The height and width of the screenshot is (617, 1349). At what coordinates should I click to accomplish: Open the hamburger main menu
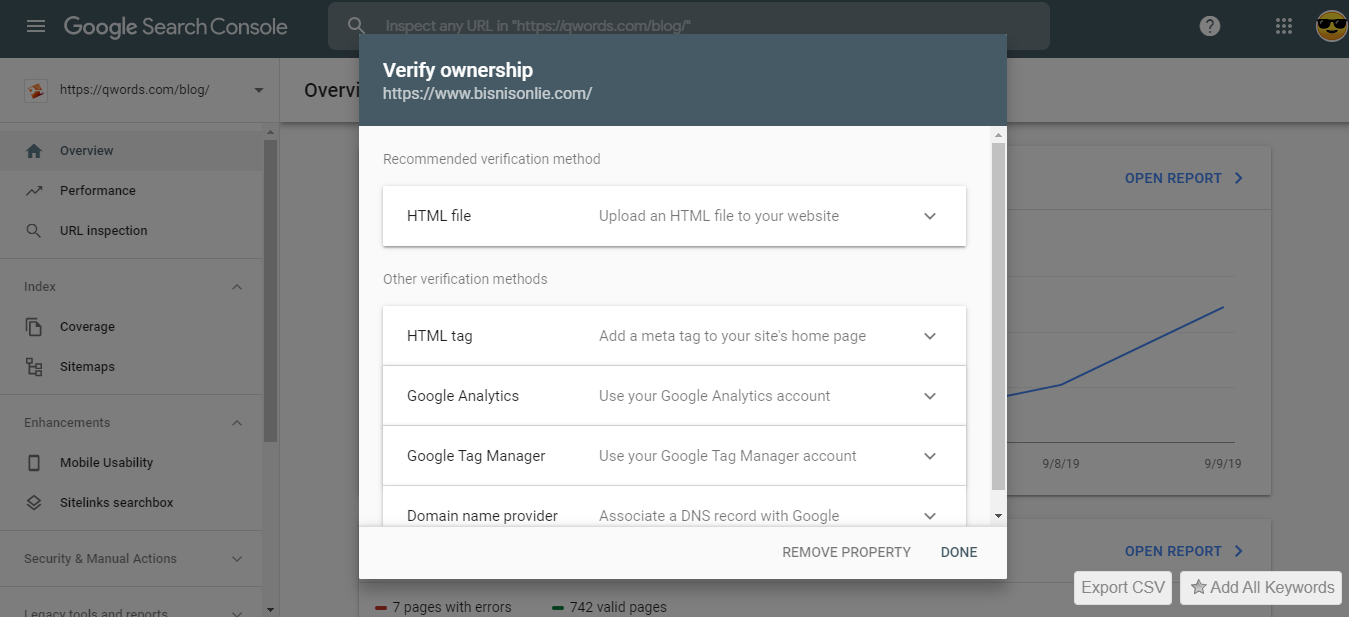point(36,26)
